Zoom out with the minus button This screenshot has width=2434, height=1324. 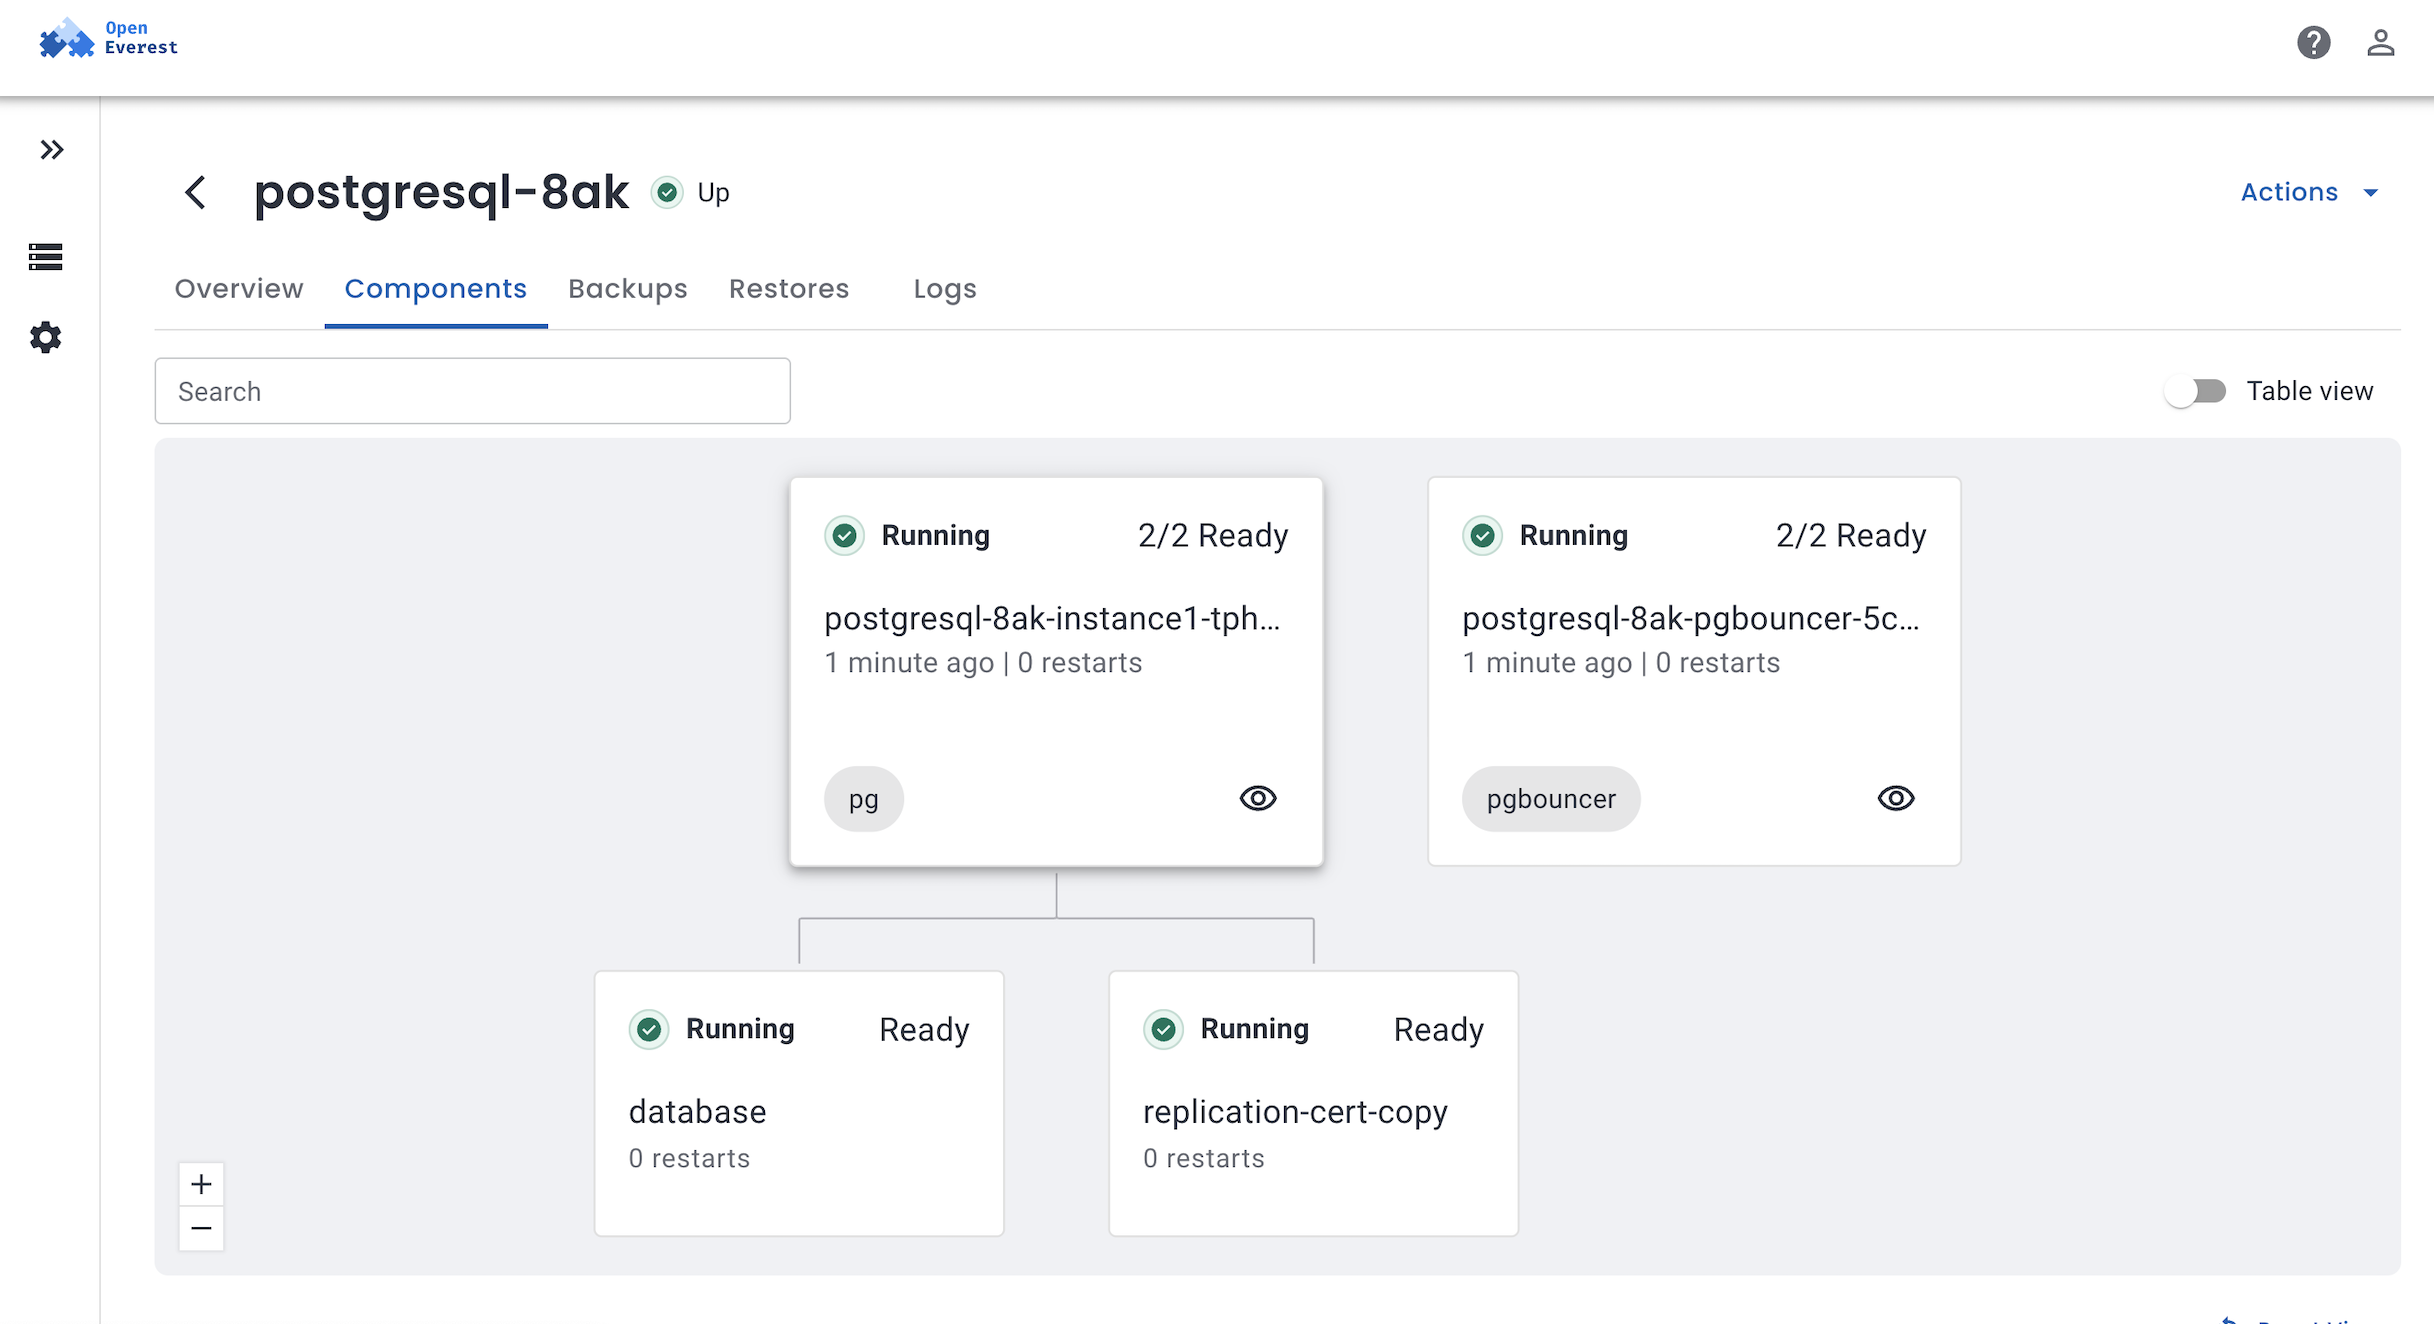[x=201, y=1228]
